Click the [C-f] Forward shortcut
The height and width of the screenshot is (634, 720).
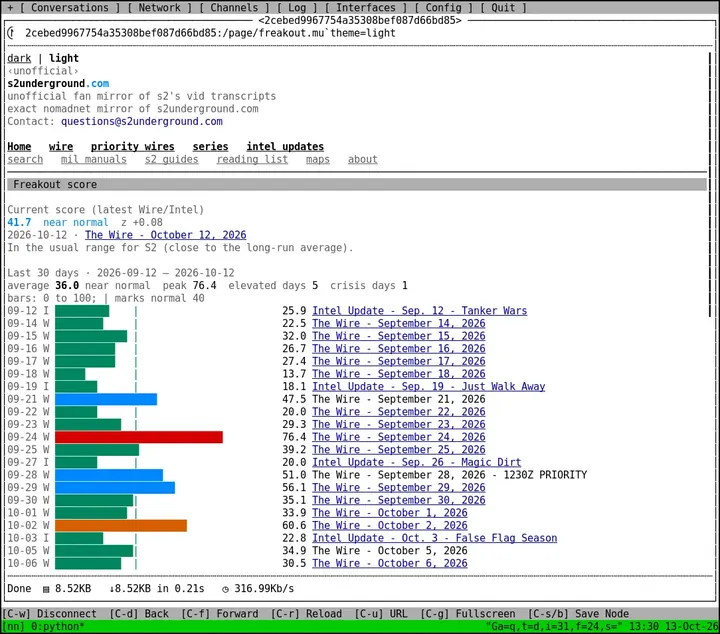tap(219, 614)
